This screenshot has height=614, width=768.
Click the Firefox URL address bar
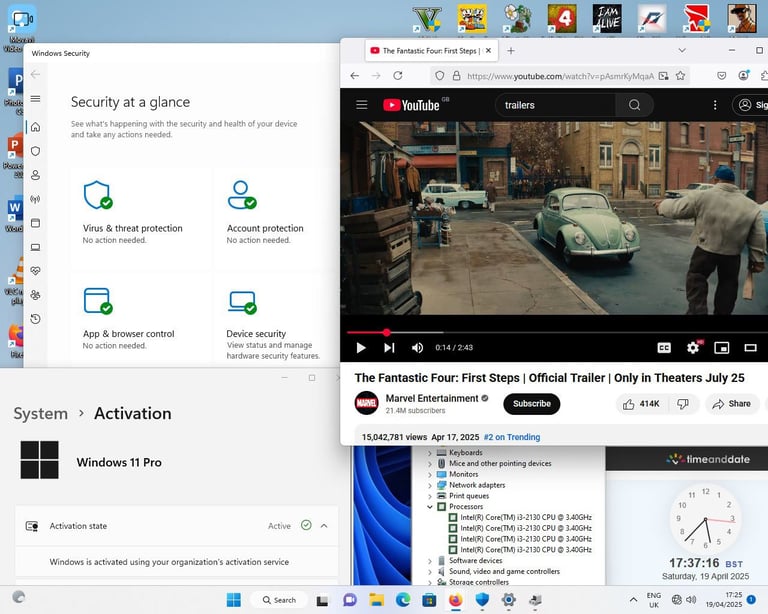[560, 76]
